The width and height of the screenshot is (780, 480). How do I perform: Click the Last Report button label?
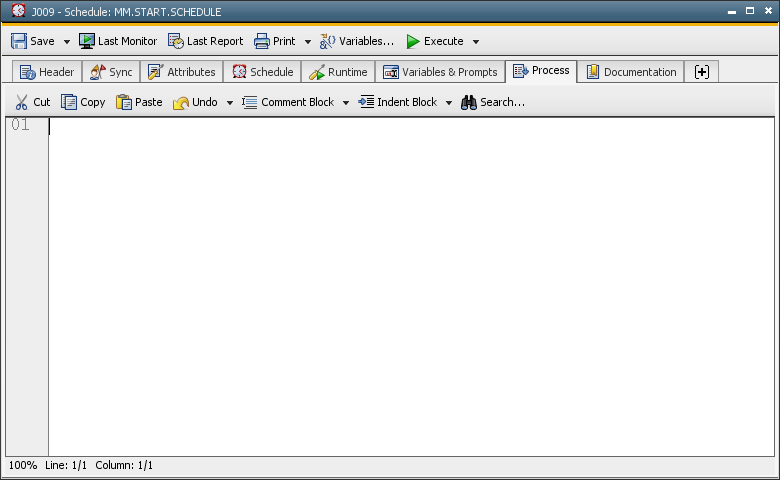click(215, 41)
